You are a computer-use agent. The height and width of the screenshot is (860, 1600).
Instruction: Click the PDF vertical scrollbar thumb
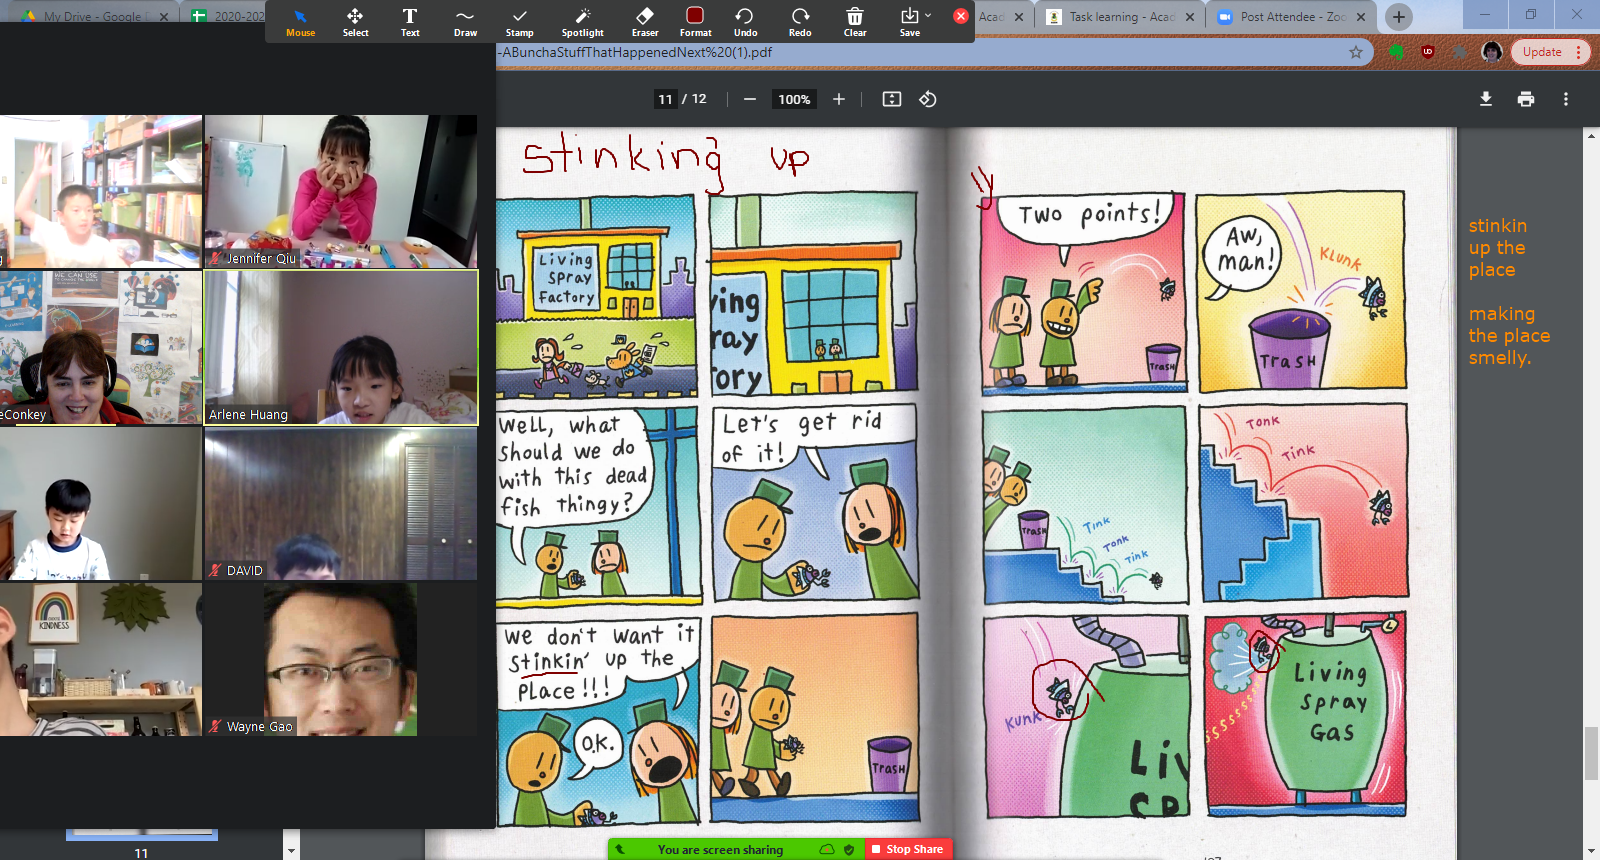coord(1591,754)
